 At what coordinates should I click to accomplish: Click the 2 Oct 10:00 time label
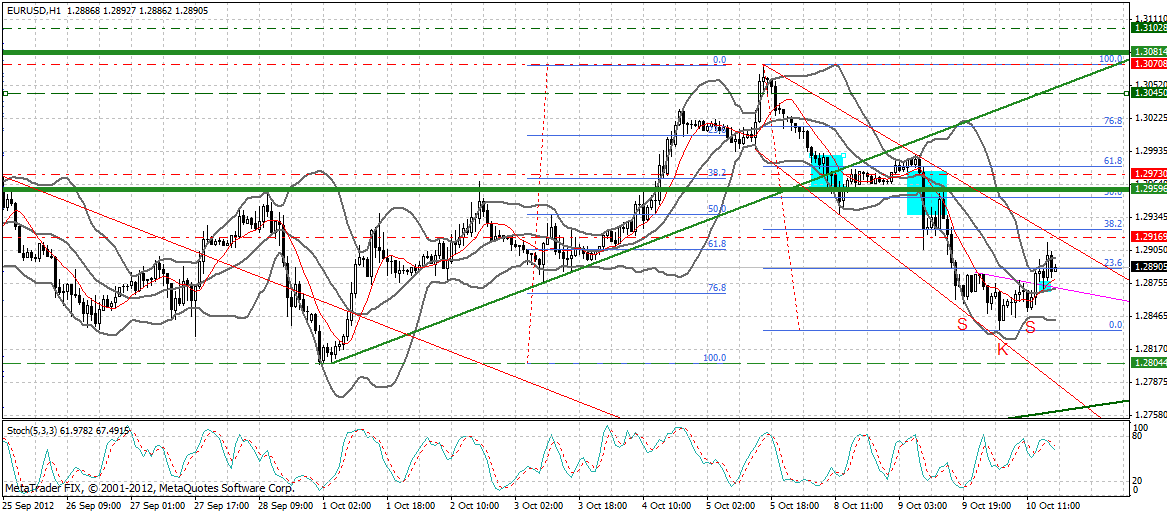[x=477, y=505]
